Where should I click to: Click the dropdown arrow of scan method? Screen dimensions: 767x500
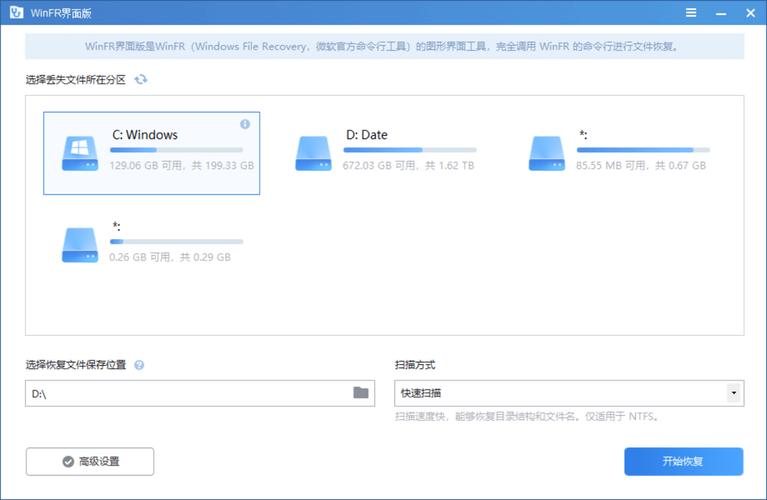coord(733,393)
